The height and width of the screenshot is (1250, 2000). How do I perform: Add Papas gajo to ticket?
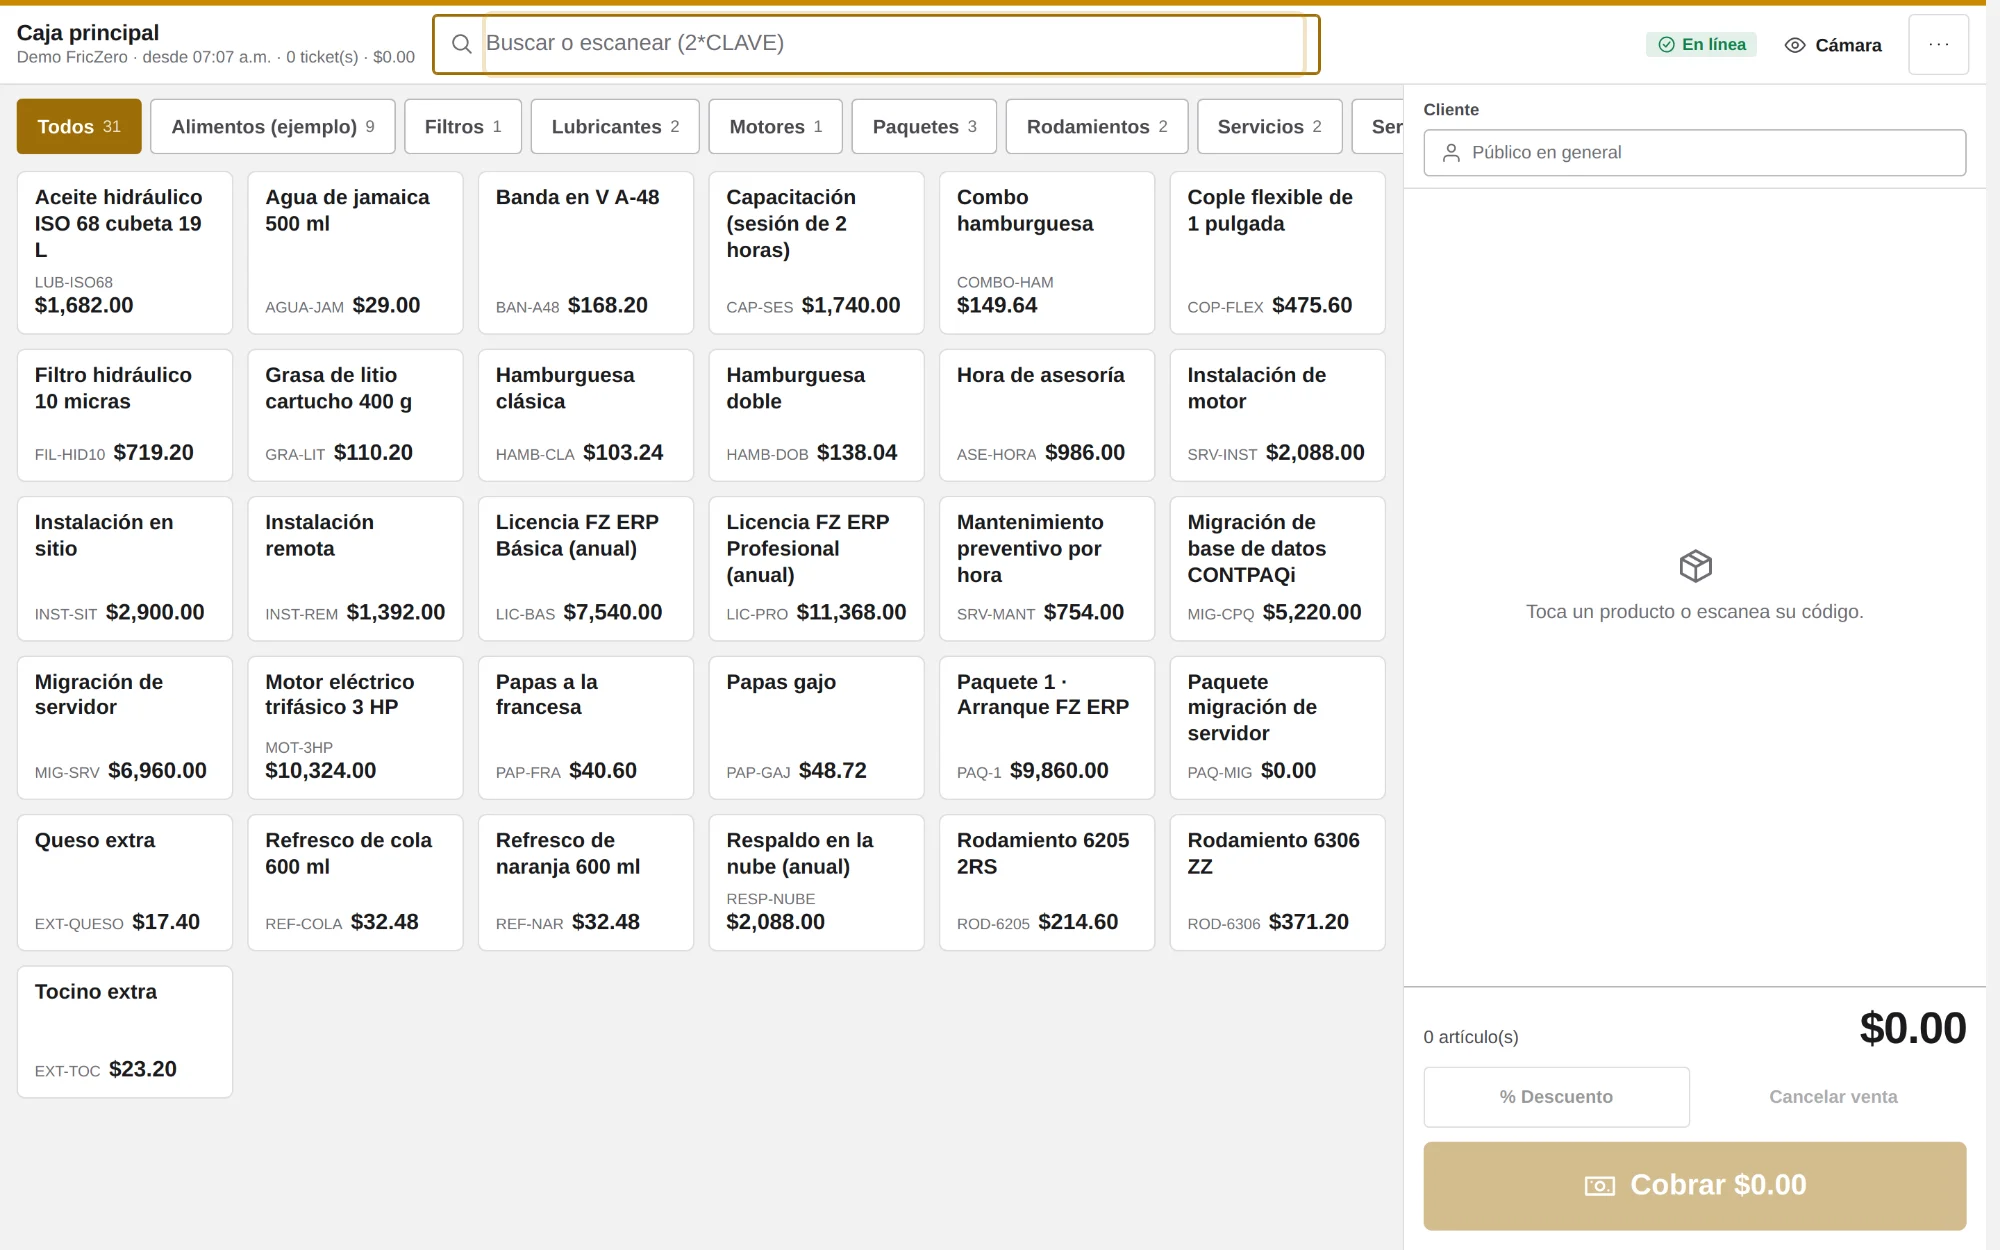point(816,727)
